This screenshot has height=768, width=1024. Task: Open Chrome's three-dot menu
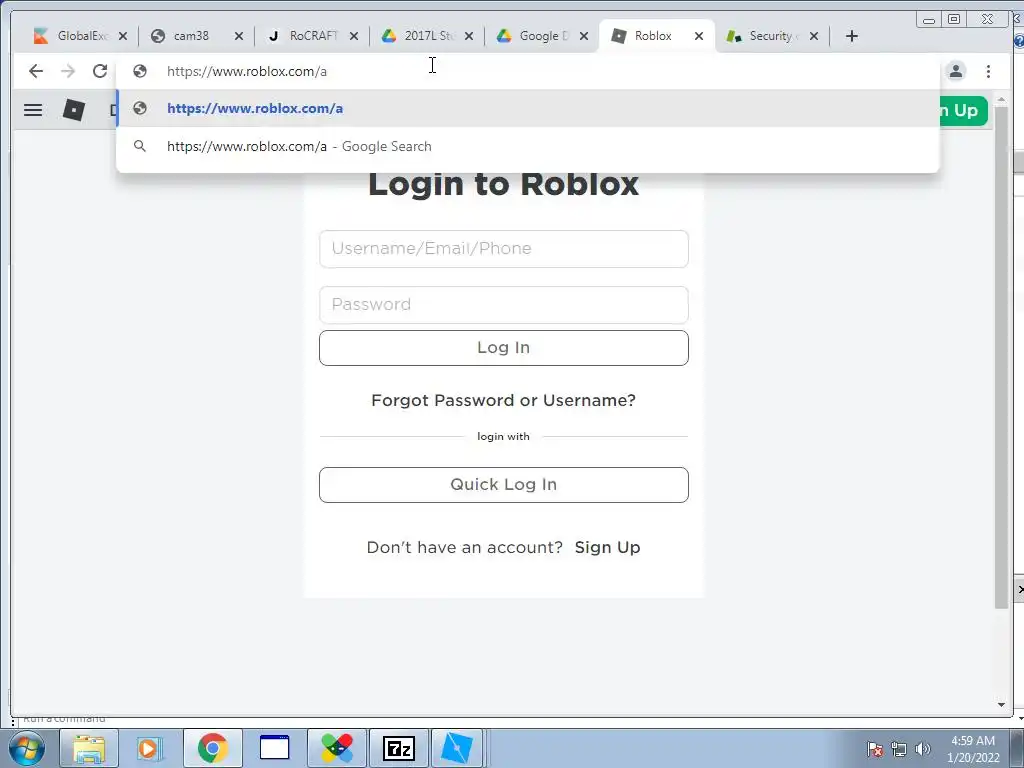click(988, 71)
